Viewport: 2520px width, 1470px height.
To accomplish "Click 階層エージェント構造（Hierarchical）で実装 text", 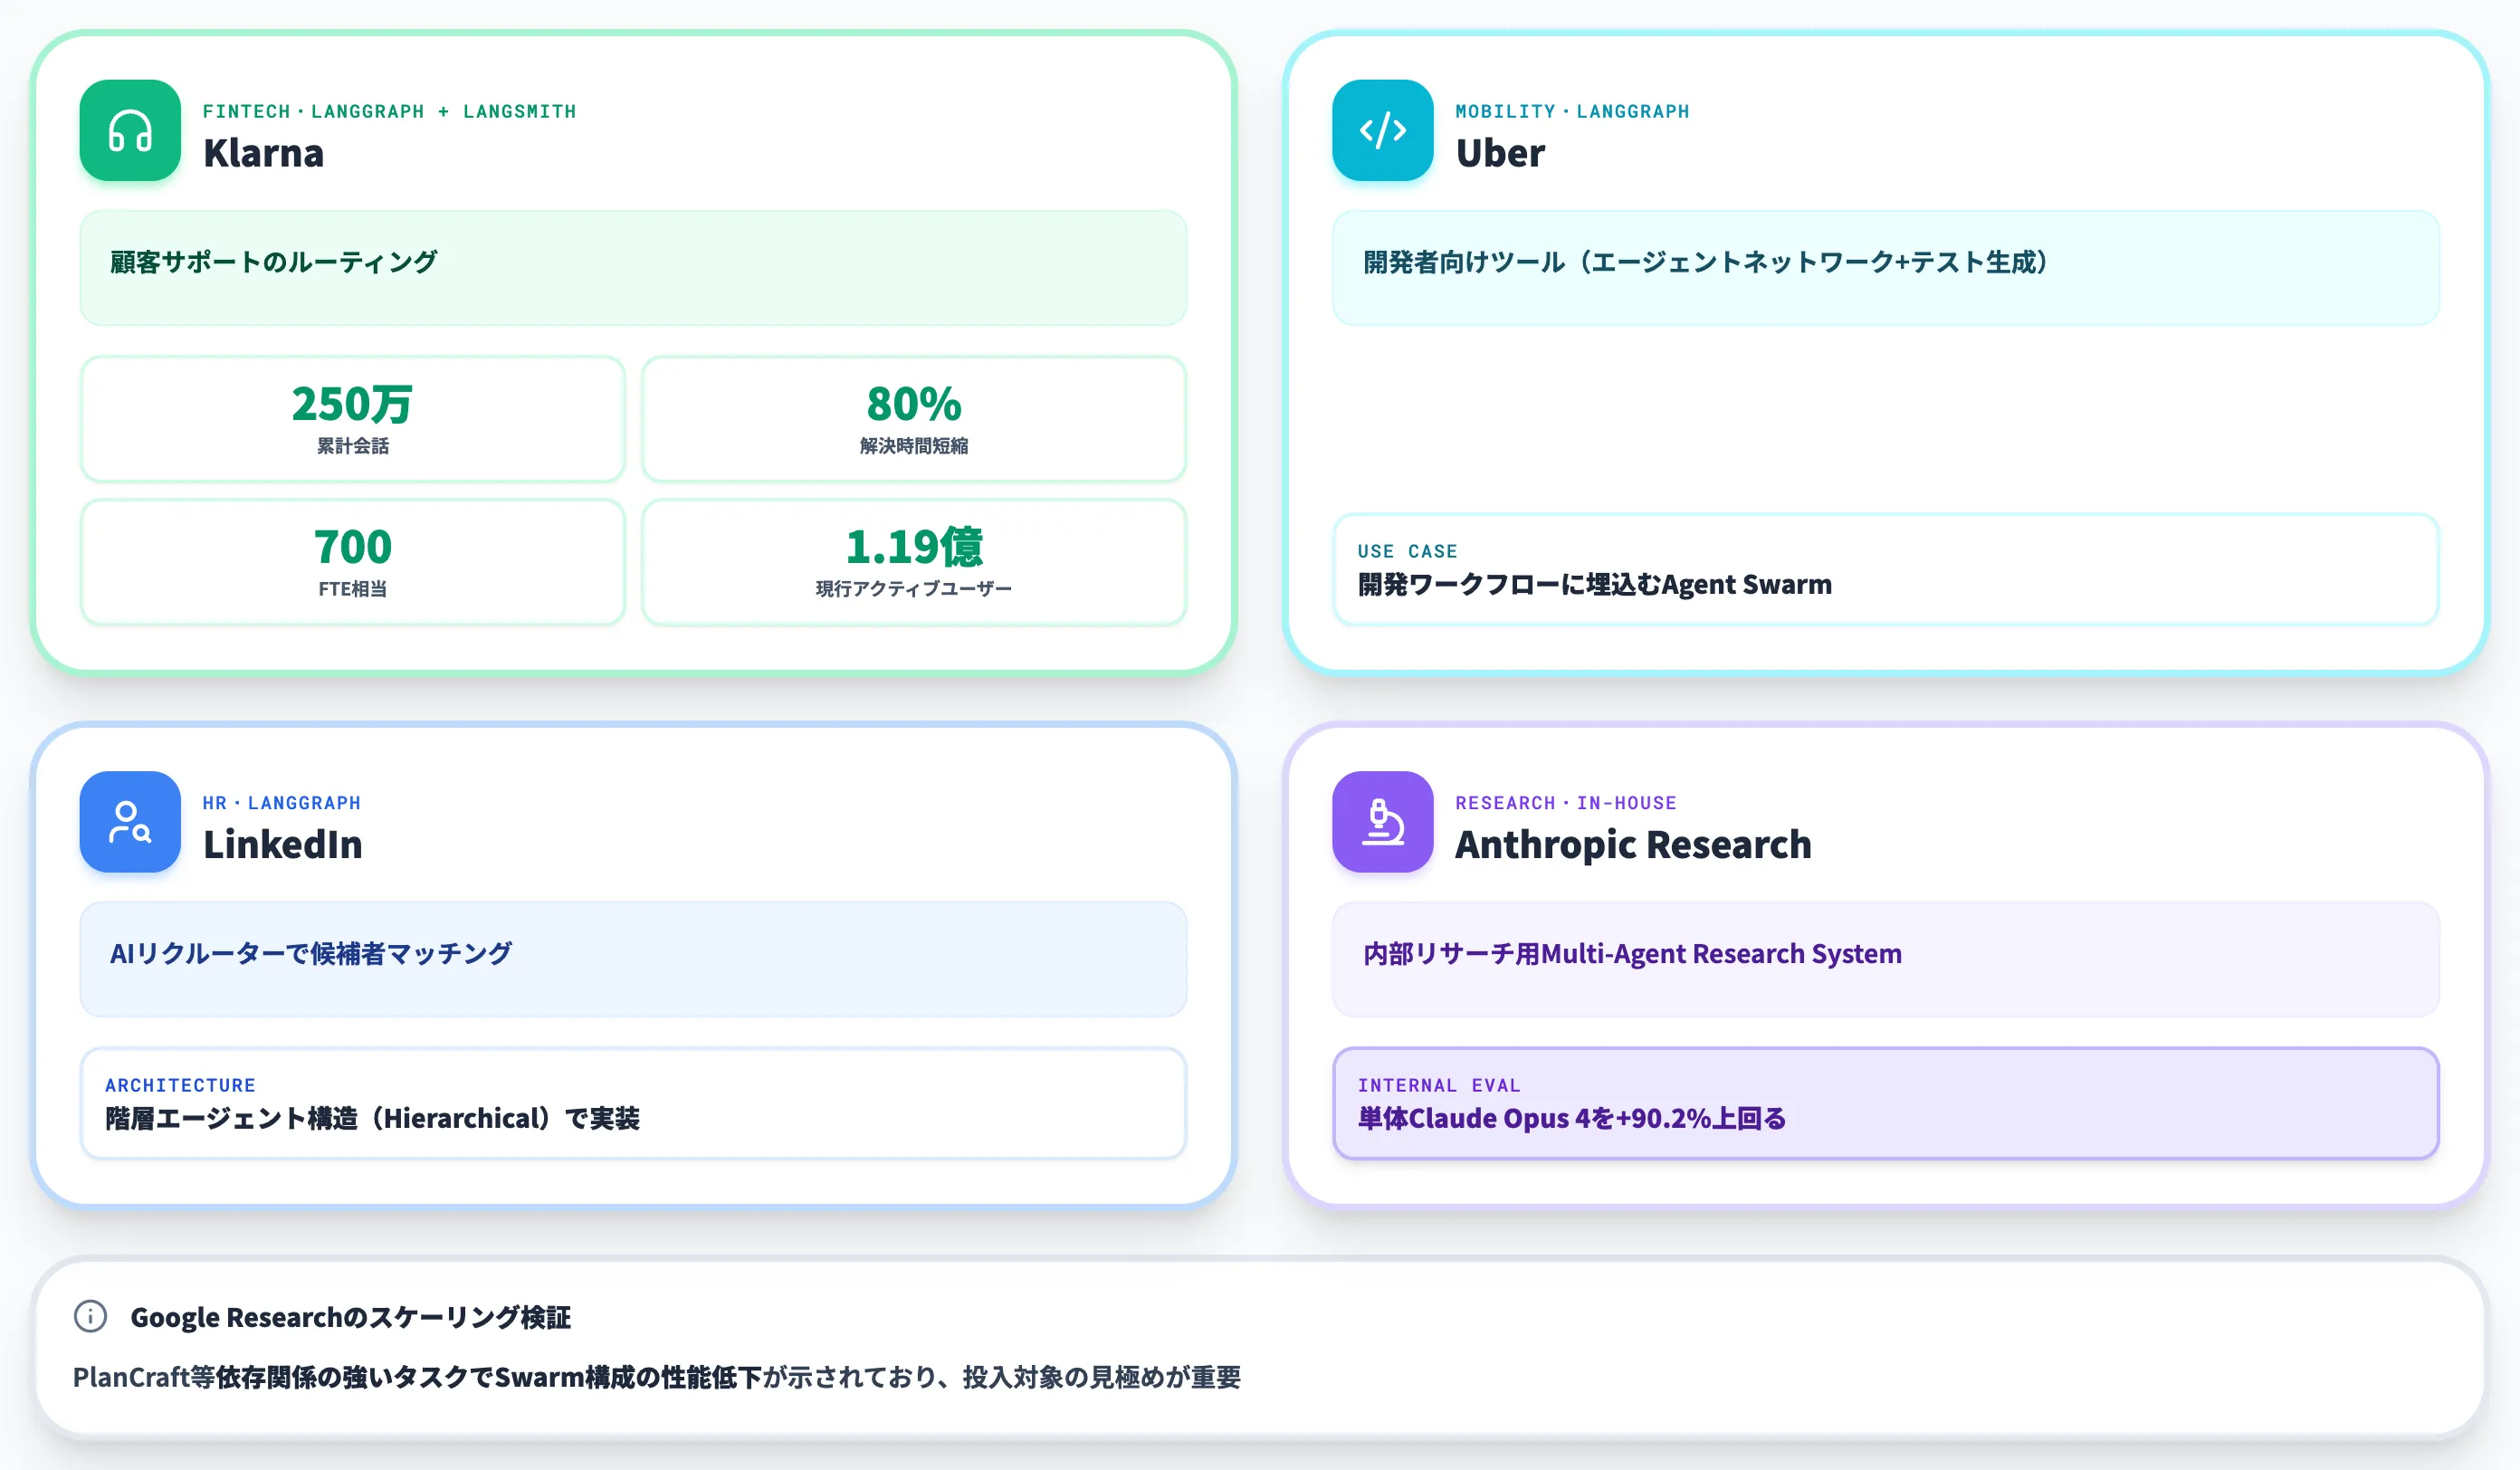I will 372,1118.
